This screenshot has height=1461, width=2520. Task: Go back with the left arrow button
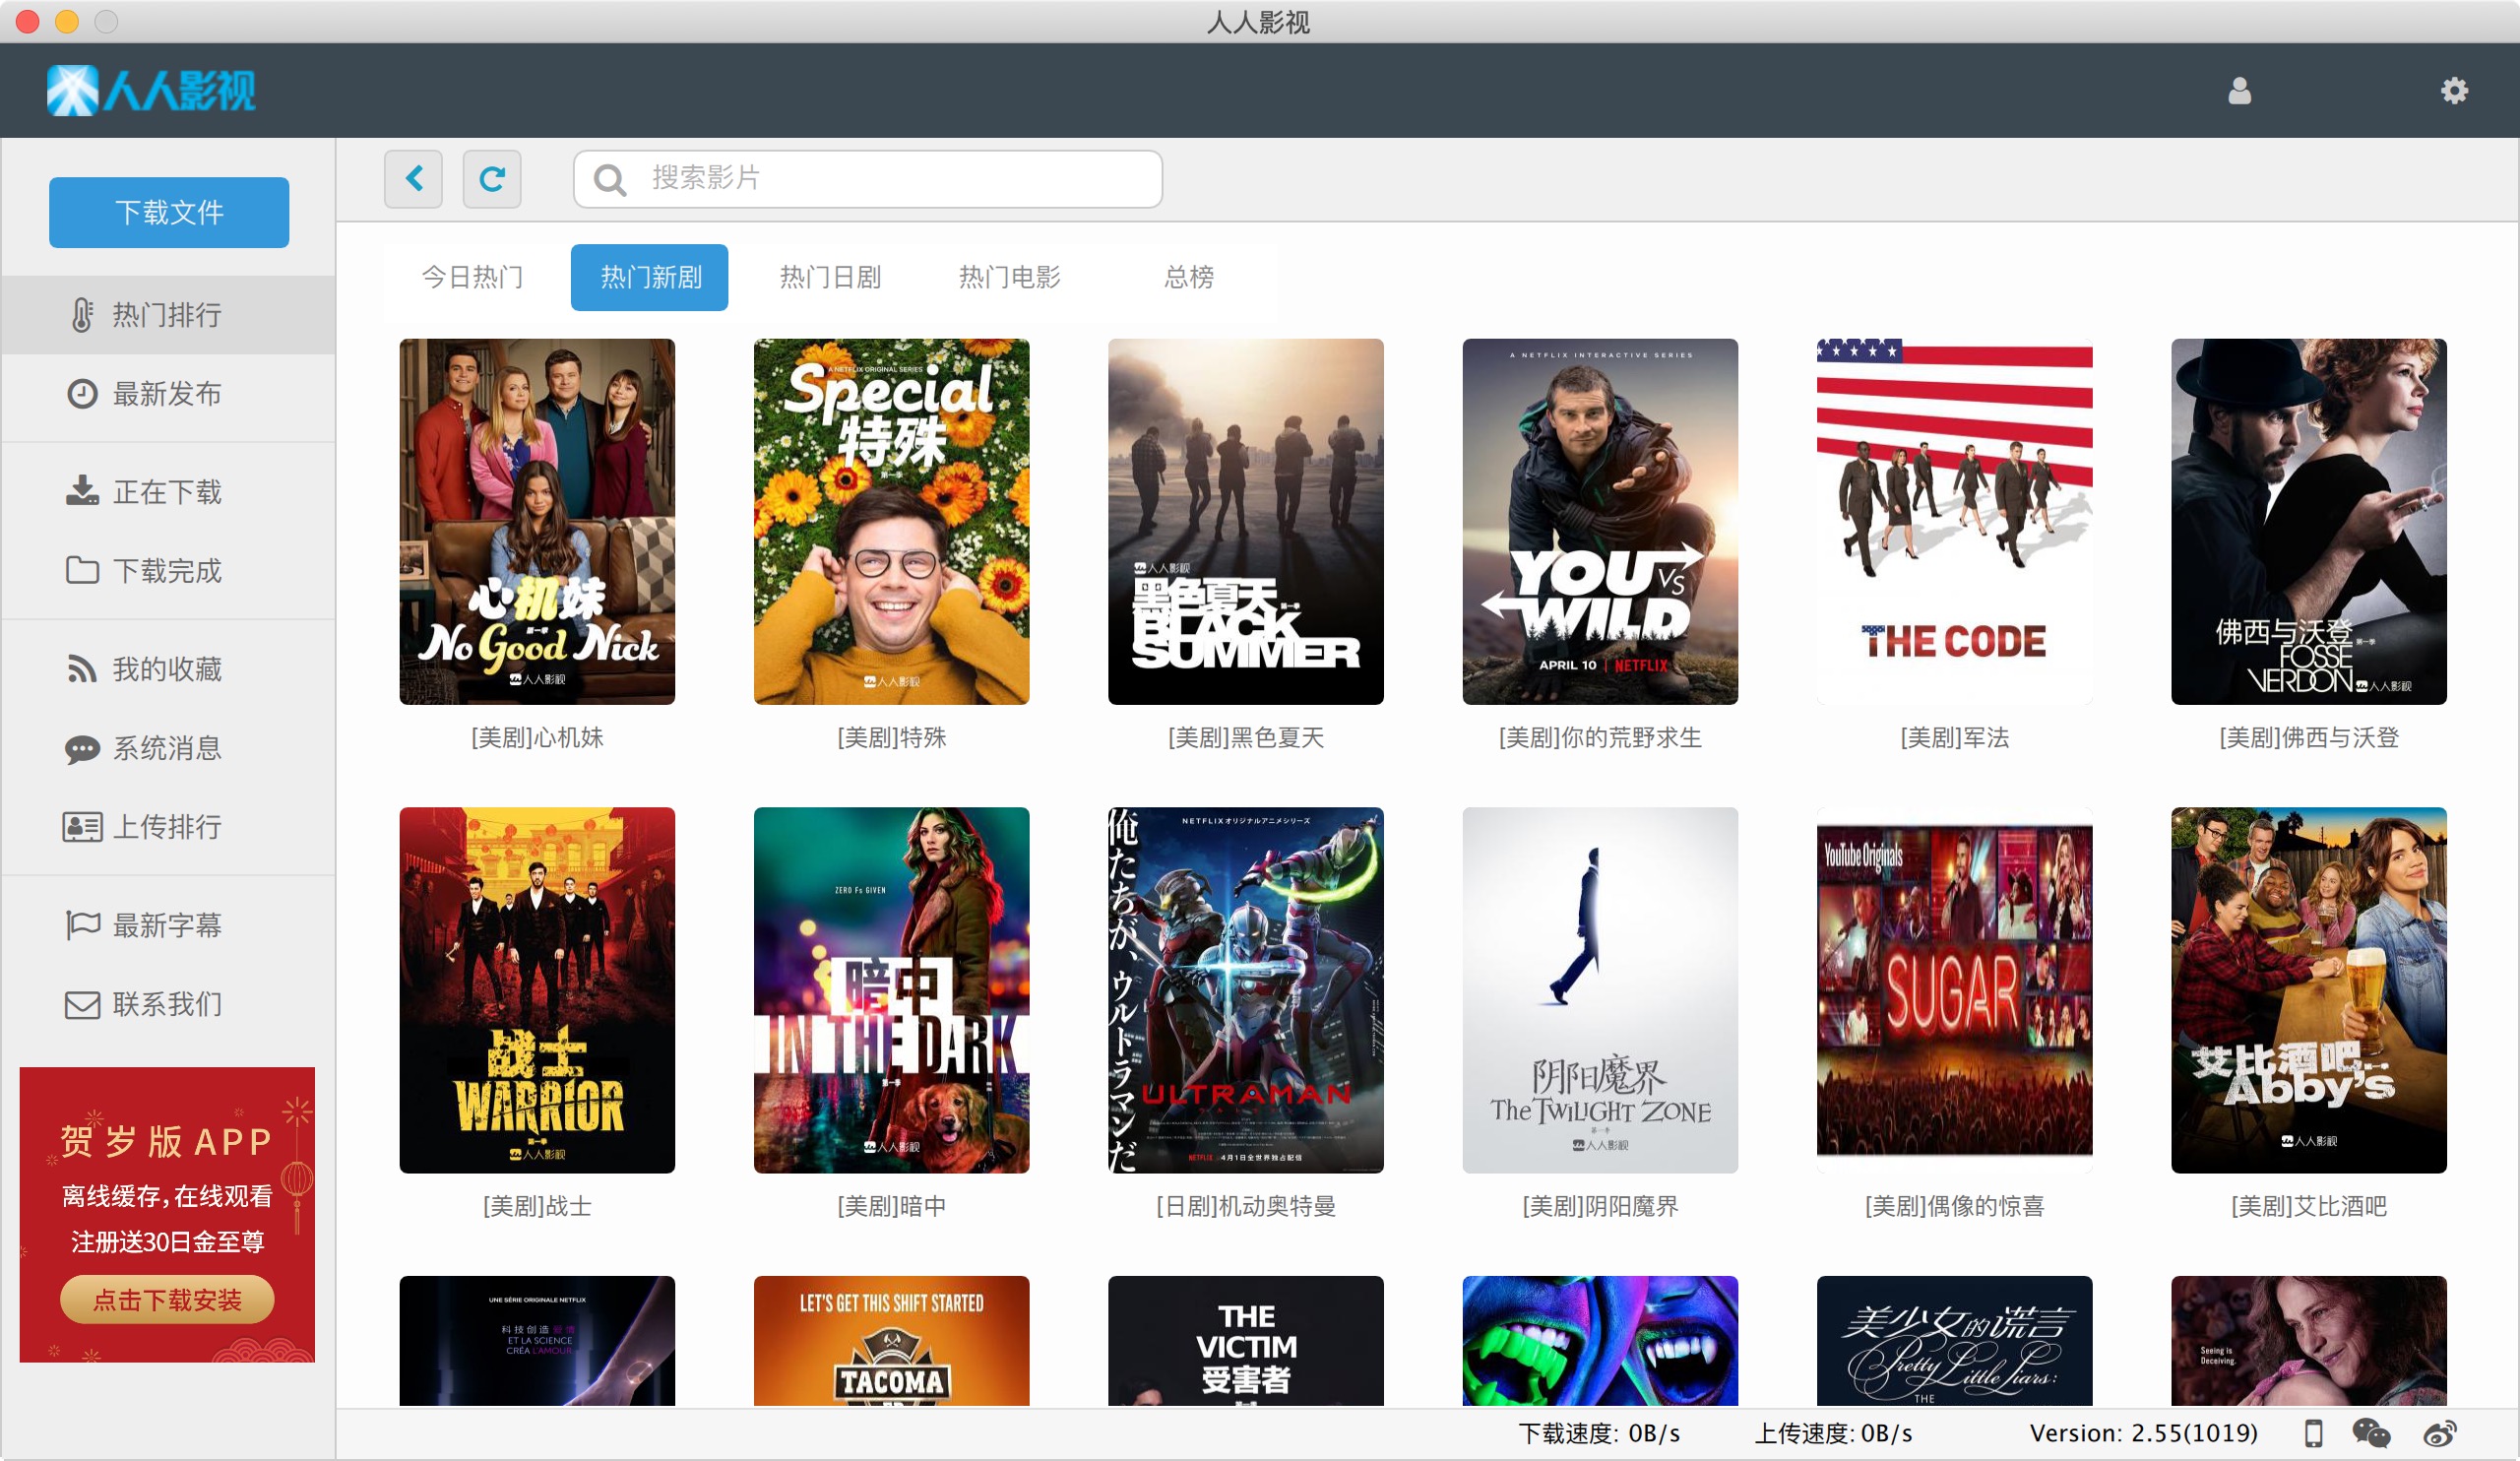coord(413,179)
